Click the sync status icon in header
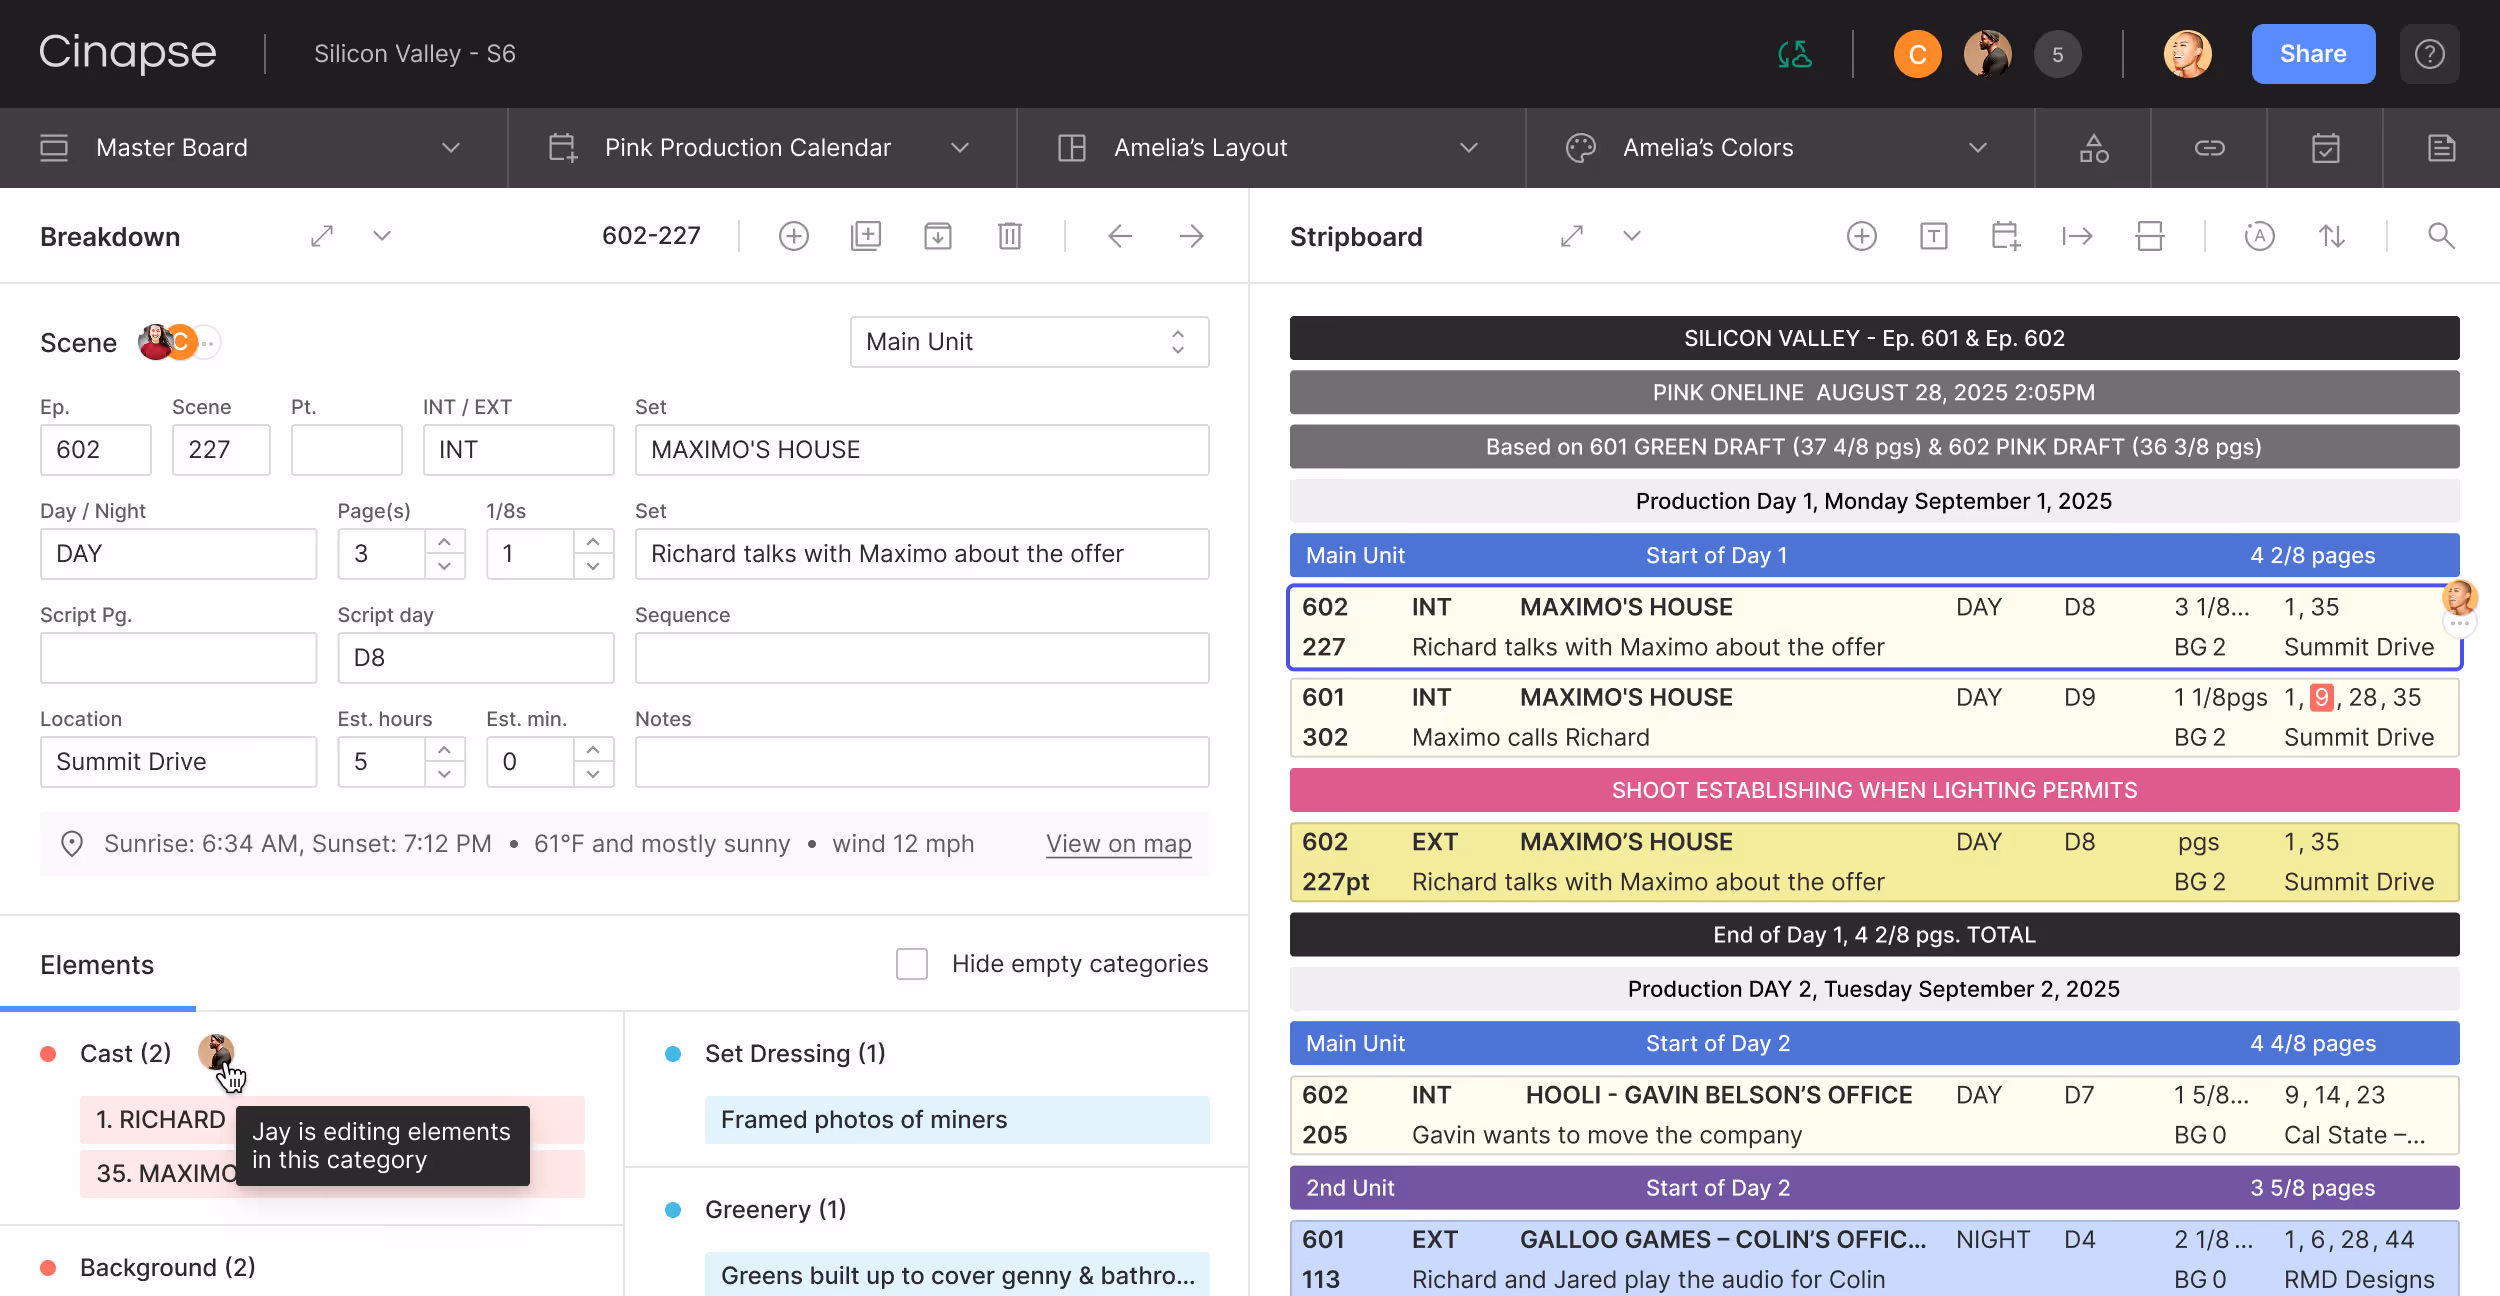Screen dimensions: 2500x1296 tap(1795, 54)
